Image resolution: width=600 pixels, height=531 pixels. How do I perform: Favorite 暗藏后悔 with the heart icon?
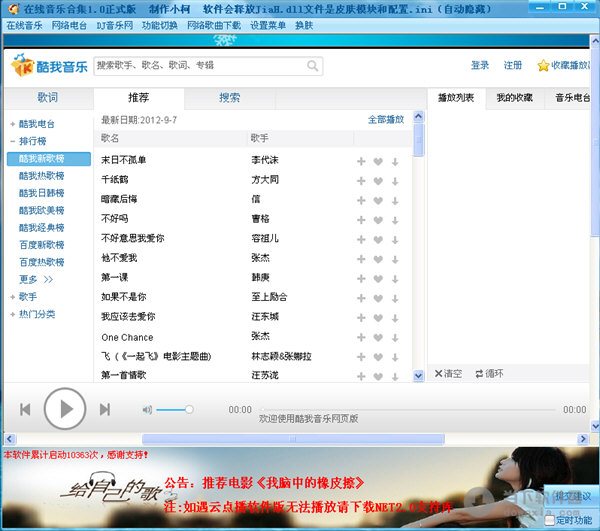coord(378,200)
